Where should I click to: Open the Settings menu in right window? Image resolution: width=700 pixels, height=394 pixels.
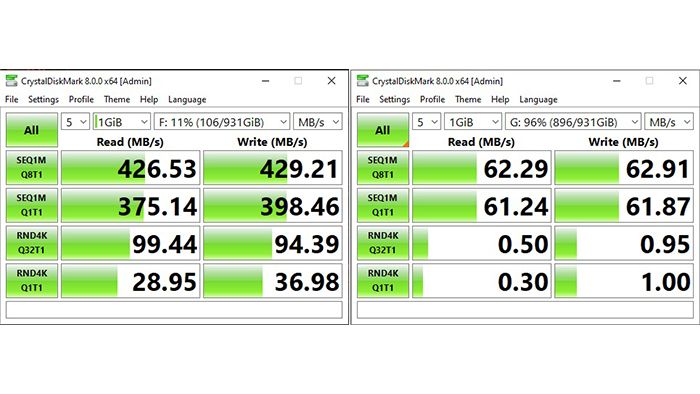coord(395,99)
